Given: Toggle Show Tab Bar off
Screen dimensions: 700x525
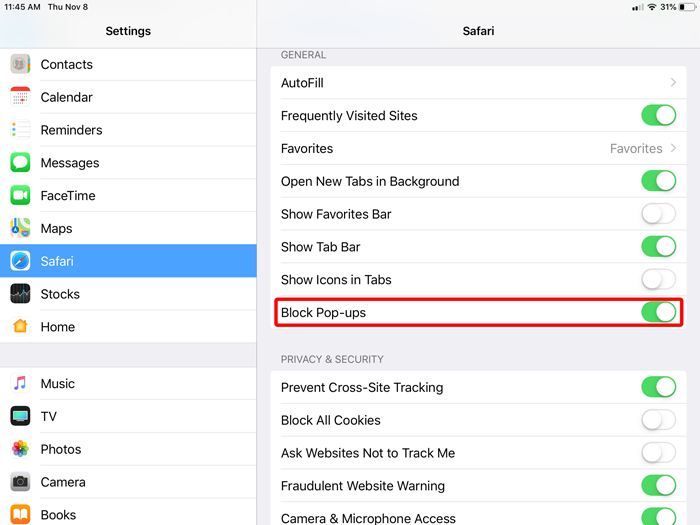Looking at the screenshot, I should [x=658, y=246].
